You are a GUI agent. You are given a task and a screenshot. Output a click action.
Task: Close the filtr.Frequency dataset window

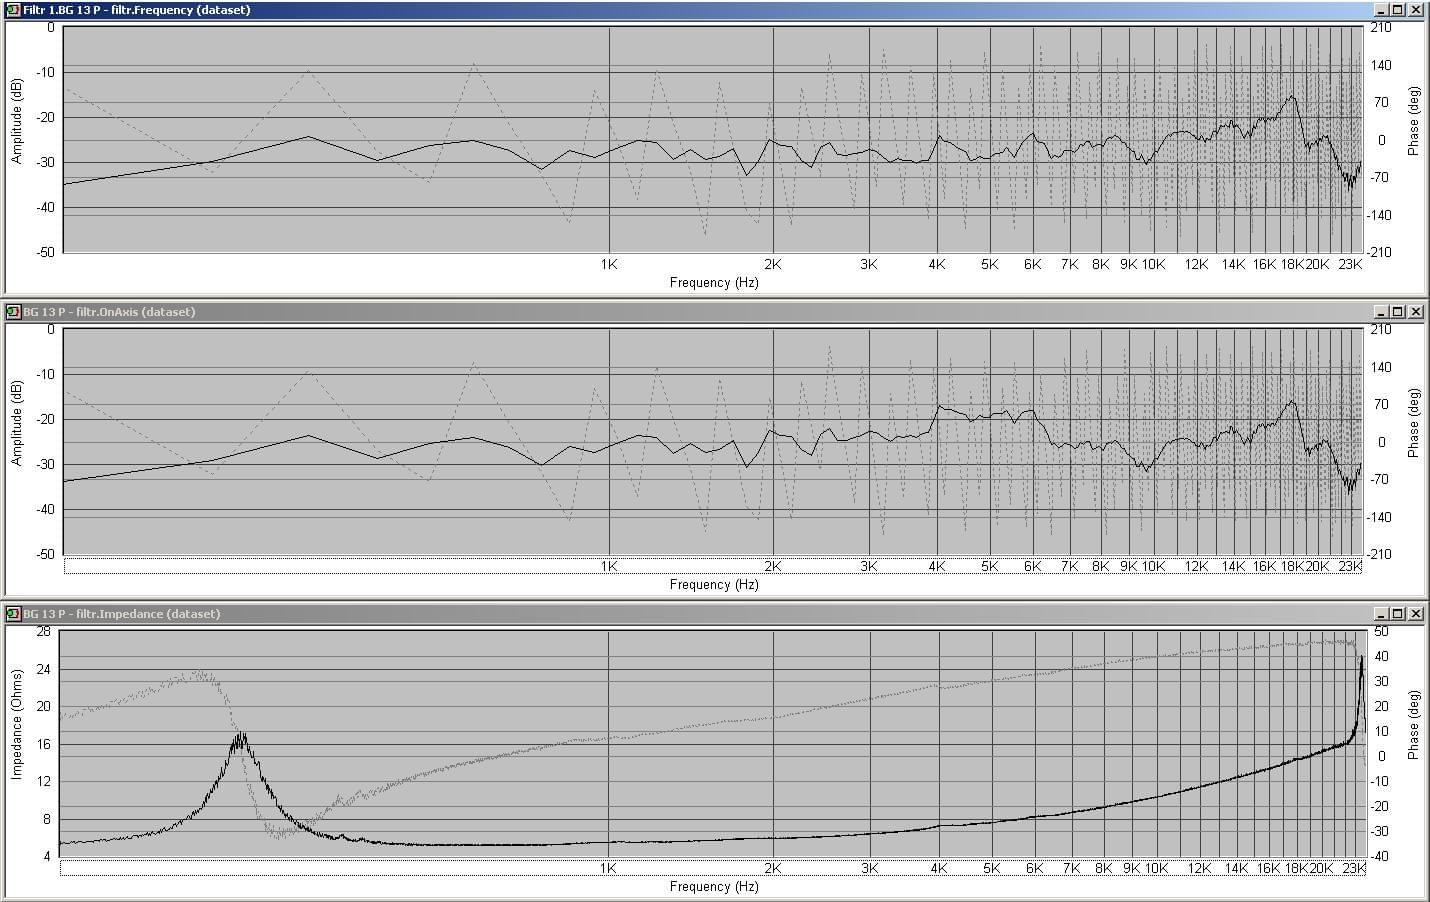(1415, 10)
